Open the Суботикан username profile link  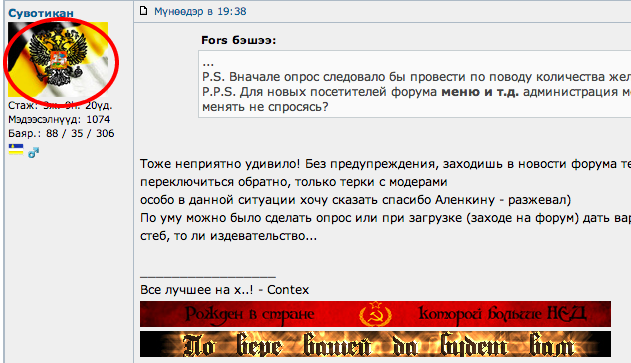(x=41, y=13)
